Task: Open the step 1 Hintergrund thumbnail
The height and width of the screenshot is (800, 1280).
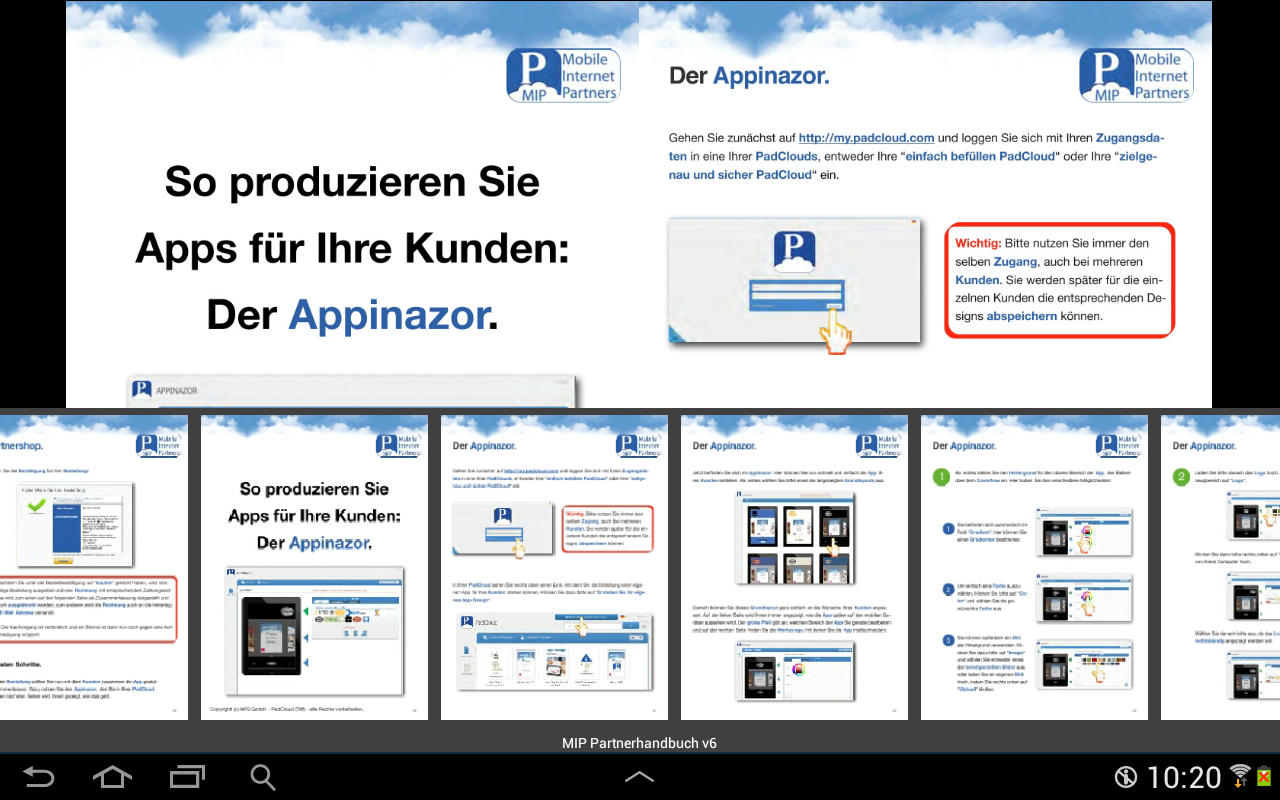Action: point(1034,567)
